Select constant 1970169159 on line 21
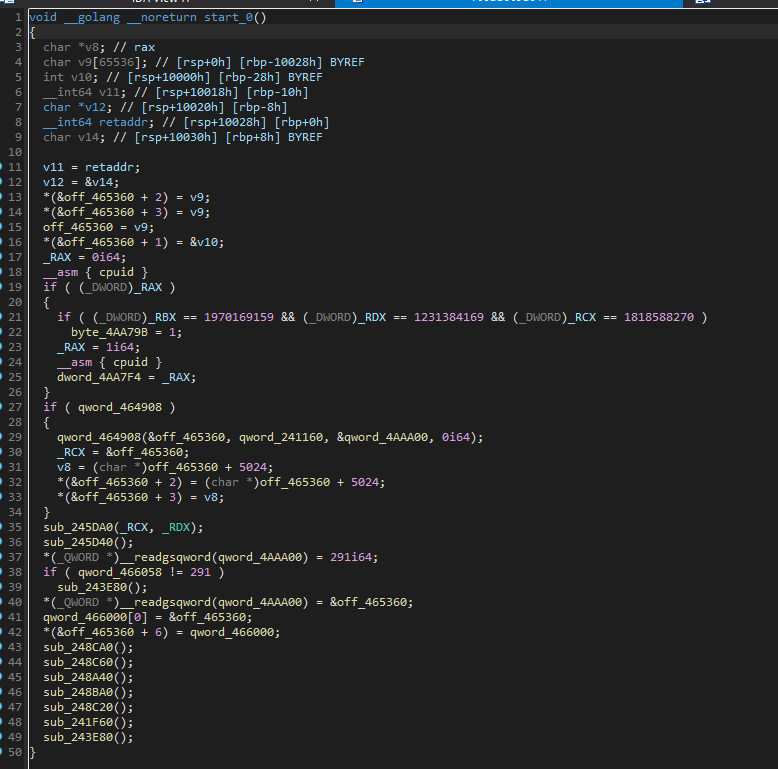Screen dimensions: 778x769 237,317
